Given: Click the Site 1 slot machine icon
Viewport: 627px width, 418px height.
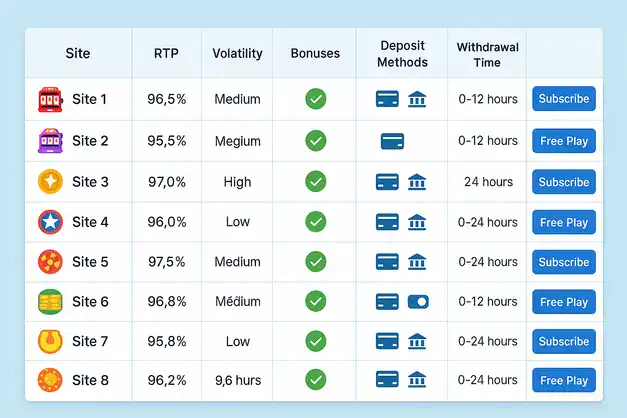Looking at the screenshot, I should pyautogui.click(x=49, y=99).
